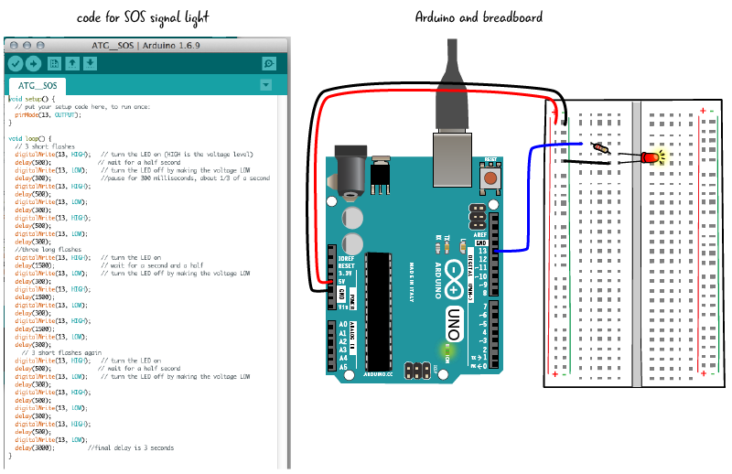Click the 'delay(3000);' line
Screen dimensions: 732x474
pos(35,448)
